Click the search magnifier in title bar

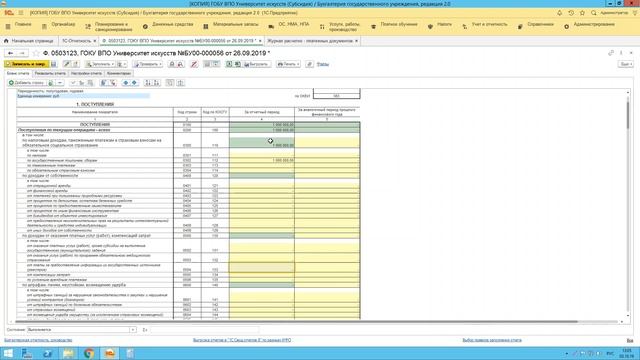point(593,13)
